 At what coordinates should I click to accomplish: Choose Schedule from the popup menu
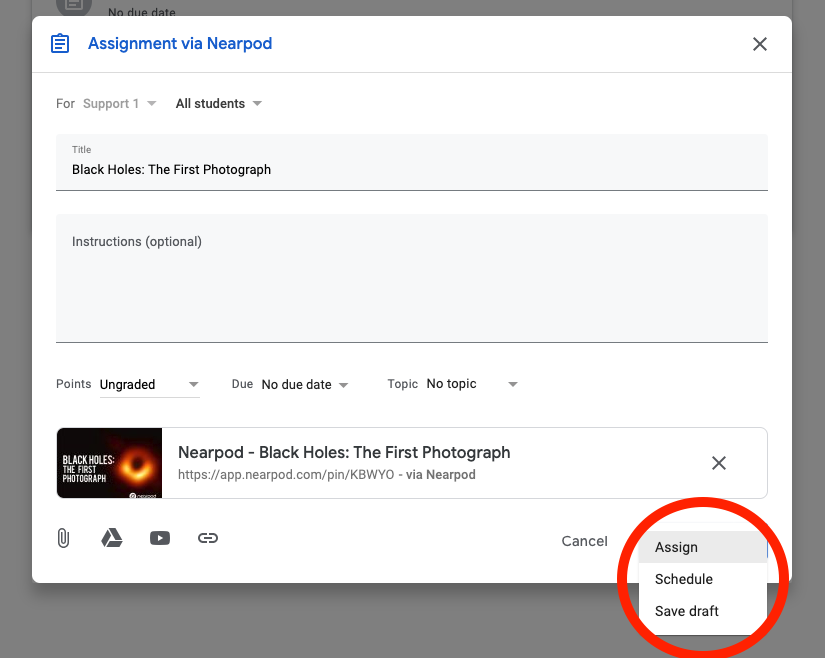tap(684, 579)
